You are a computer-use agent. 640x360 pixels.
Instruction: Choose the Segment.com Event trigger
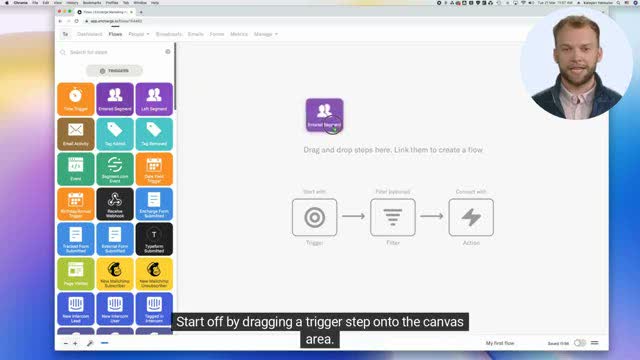pos(115,169)
